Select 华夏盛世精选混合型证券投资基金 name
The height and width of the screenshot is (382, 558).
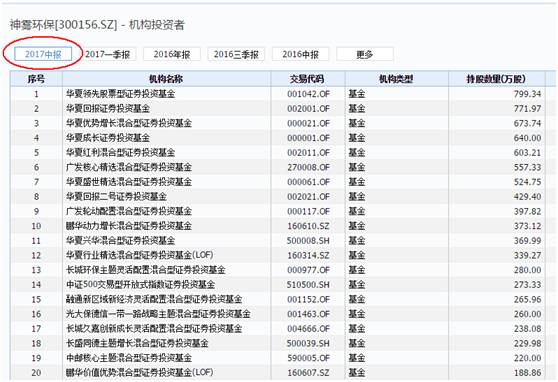[129, 182]
